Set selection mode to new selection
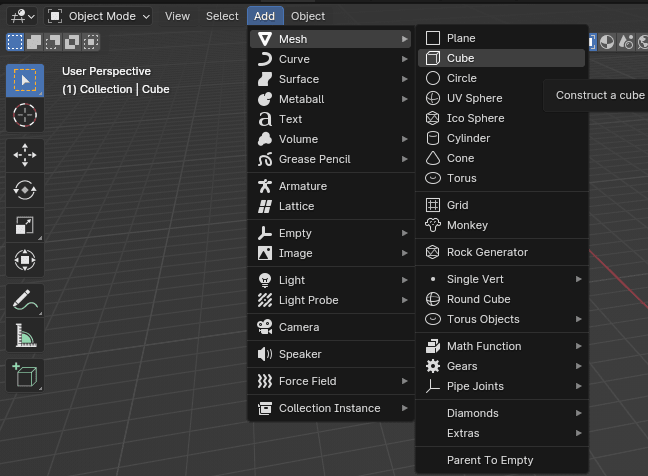Image resolution: width=648 pixels, height=476 pixels. [15, 42]
